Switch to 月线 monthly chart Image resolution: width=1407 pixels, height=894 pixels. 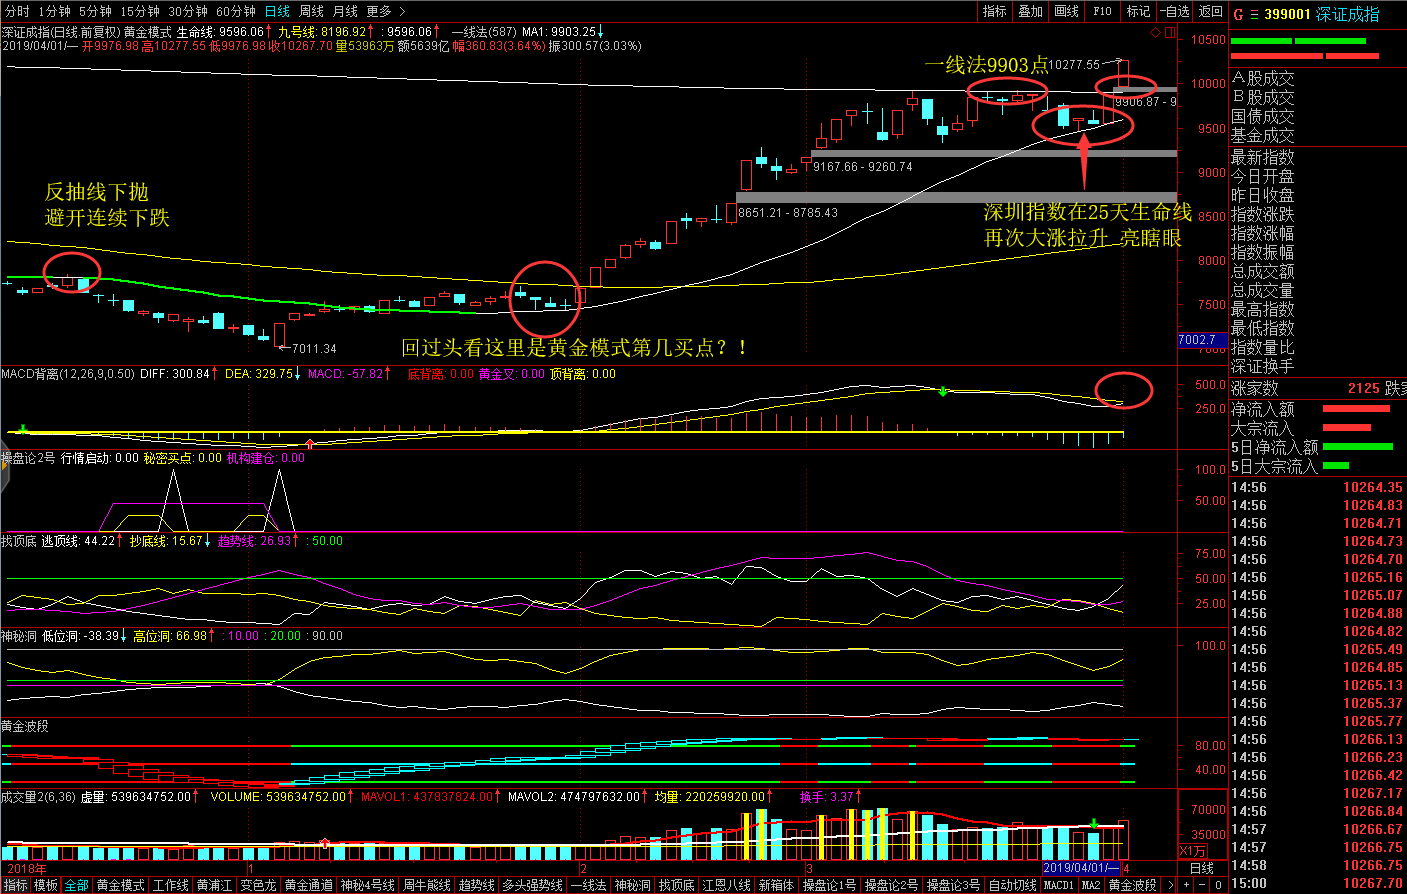[x=345, y=11]
